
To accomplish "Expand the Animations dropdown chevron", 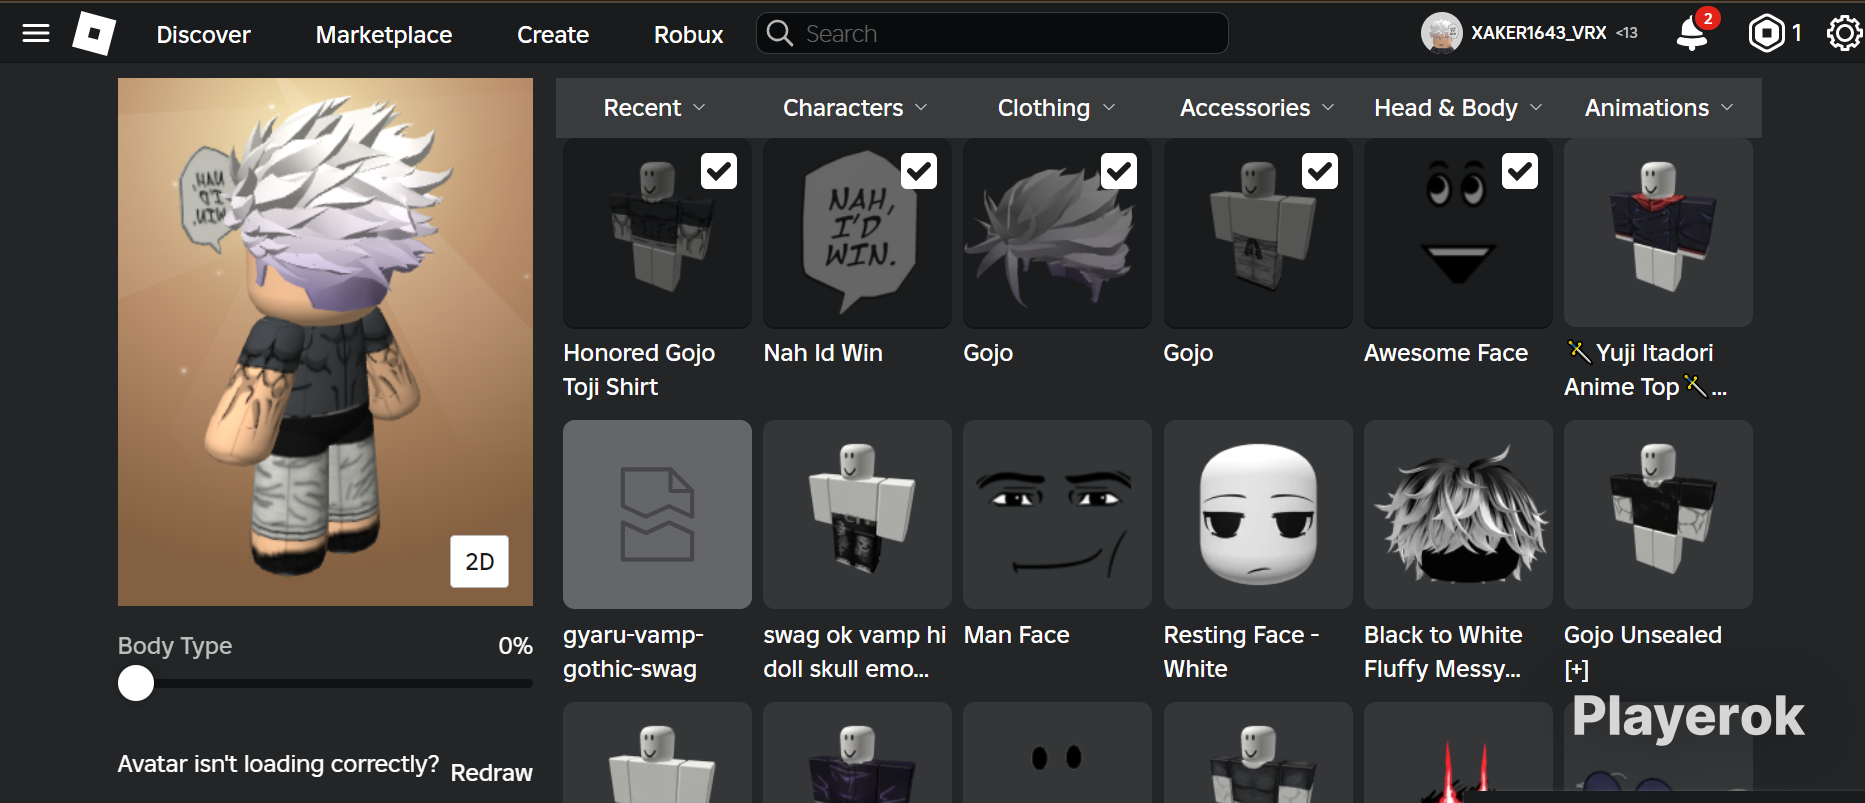I will [1727, 107].
